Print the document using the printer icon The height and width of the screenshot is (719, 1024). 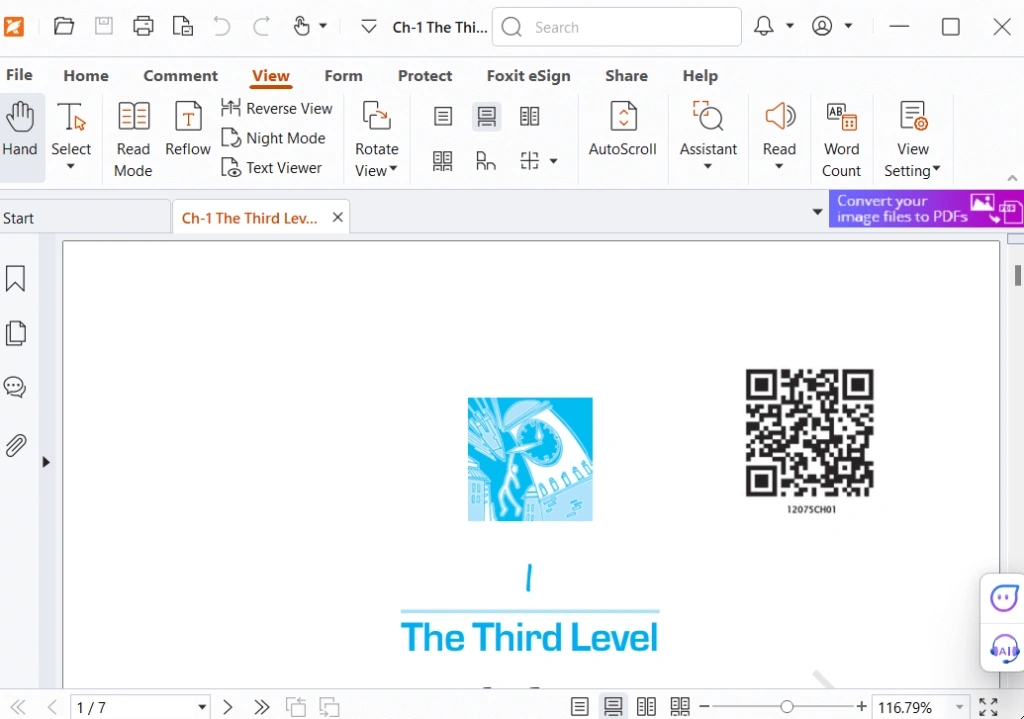143,27
